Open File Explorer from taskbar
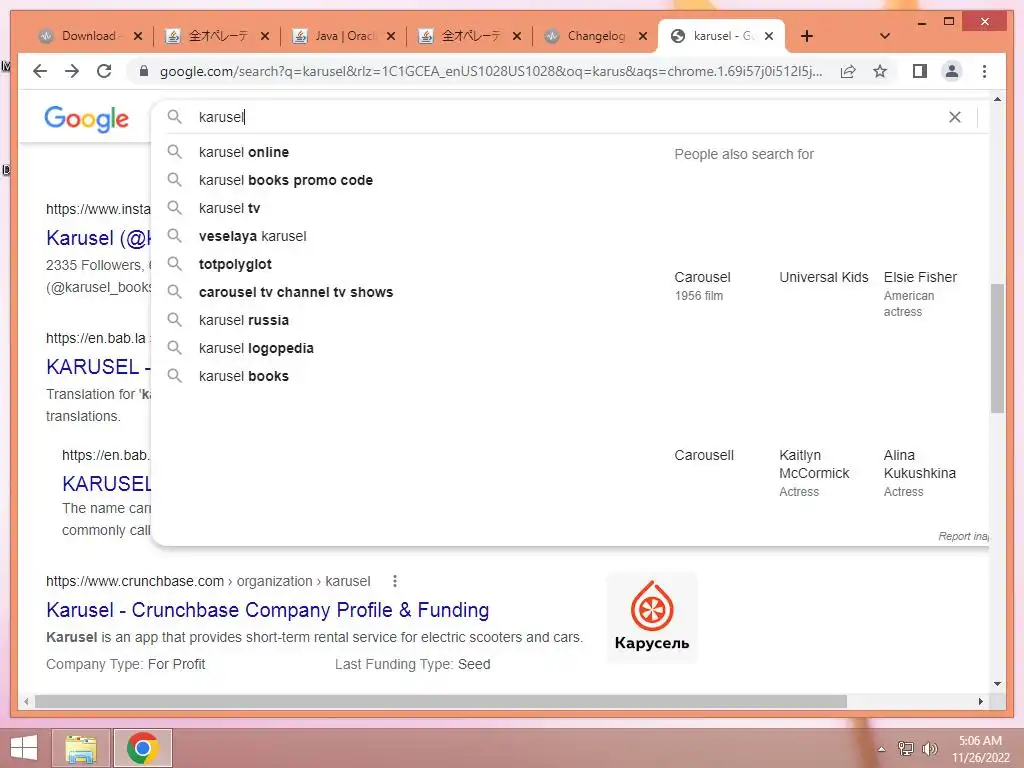 (x=81, y=748)
